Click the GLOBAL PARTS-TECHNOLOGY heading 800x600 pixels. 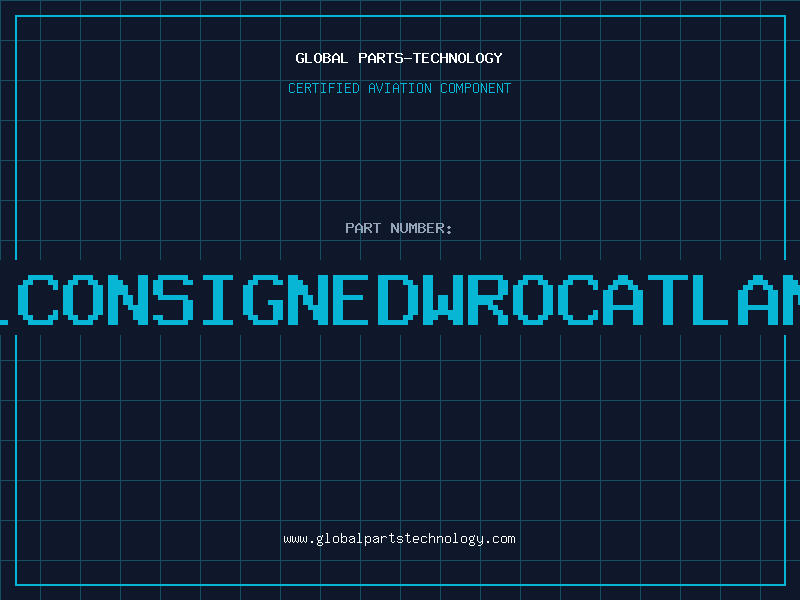pos(399,58)
